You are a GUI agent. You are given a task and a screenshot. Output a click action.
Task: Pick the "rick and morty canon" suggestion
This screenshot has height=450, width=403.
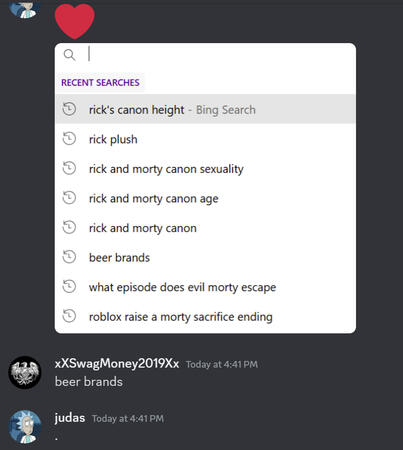(205, 228)
